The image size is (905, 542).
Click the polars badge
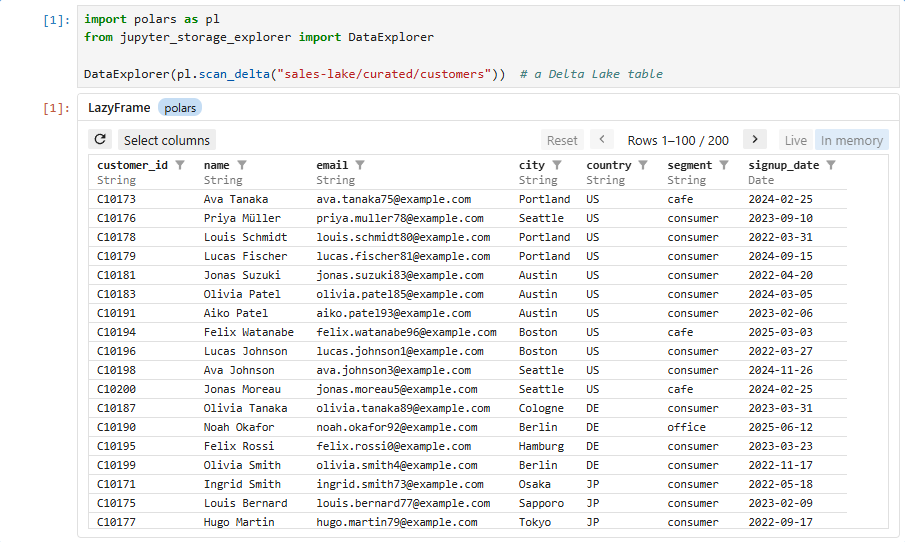click(180, 108)
